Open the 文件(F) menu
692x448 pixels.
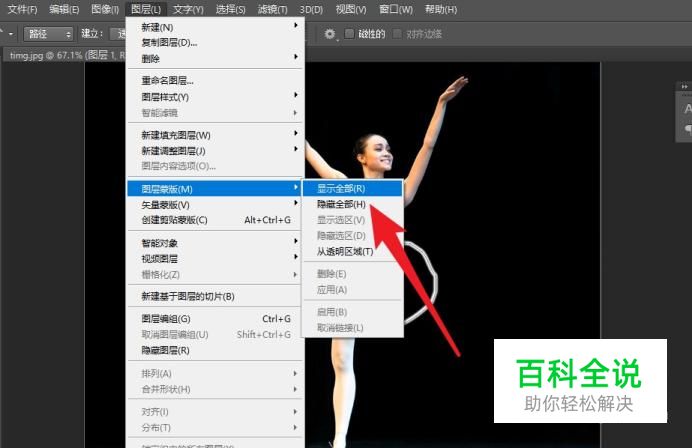pos(22,9)
